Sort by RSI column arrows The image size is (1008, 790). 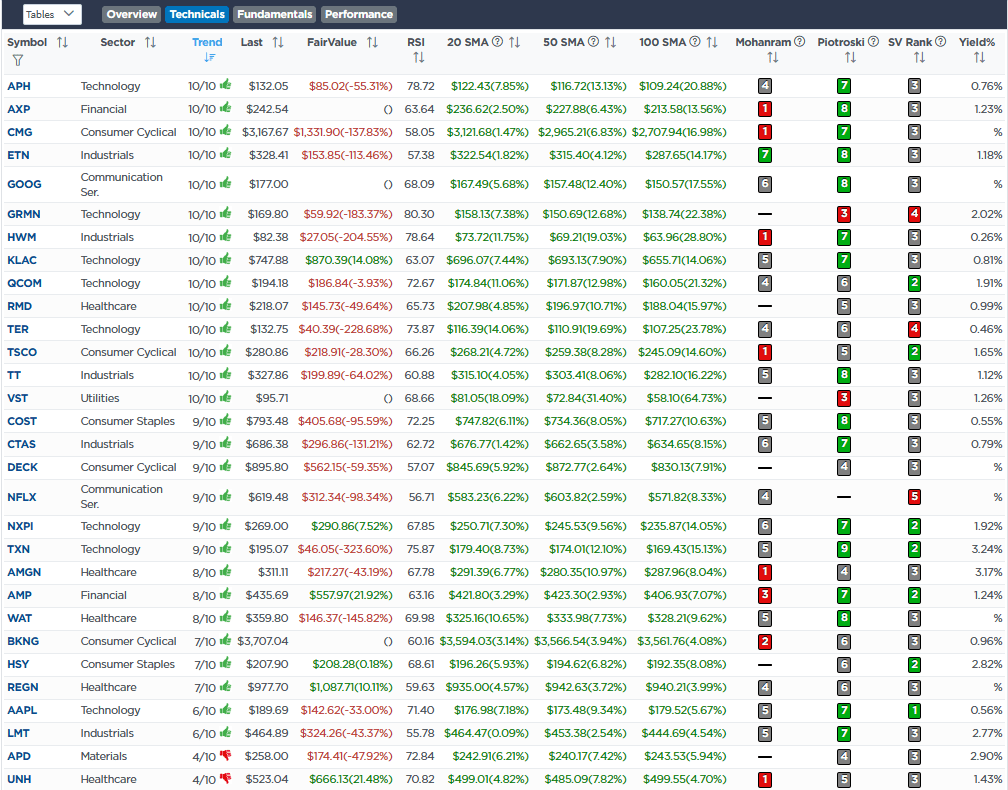pos(419,58)
